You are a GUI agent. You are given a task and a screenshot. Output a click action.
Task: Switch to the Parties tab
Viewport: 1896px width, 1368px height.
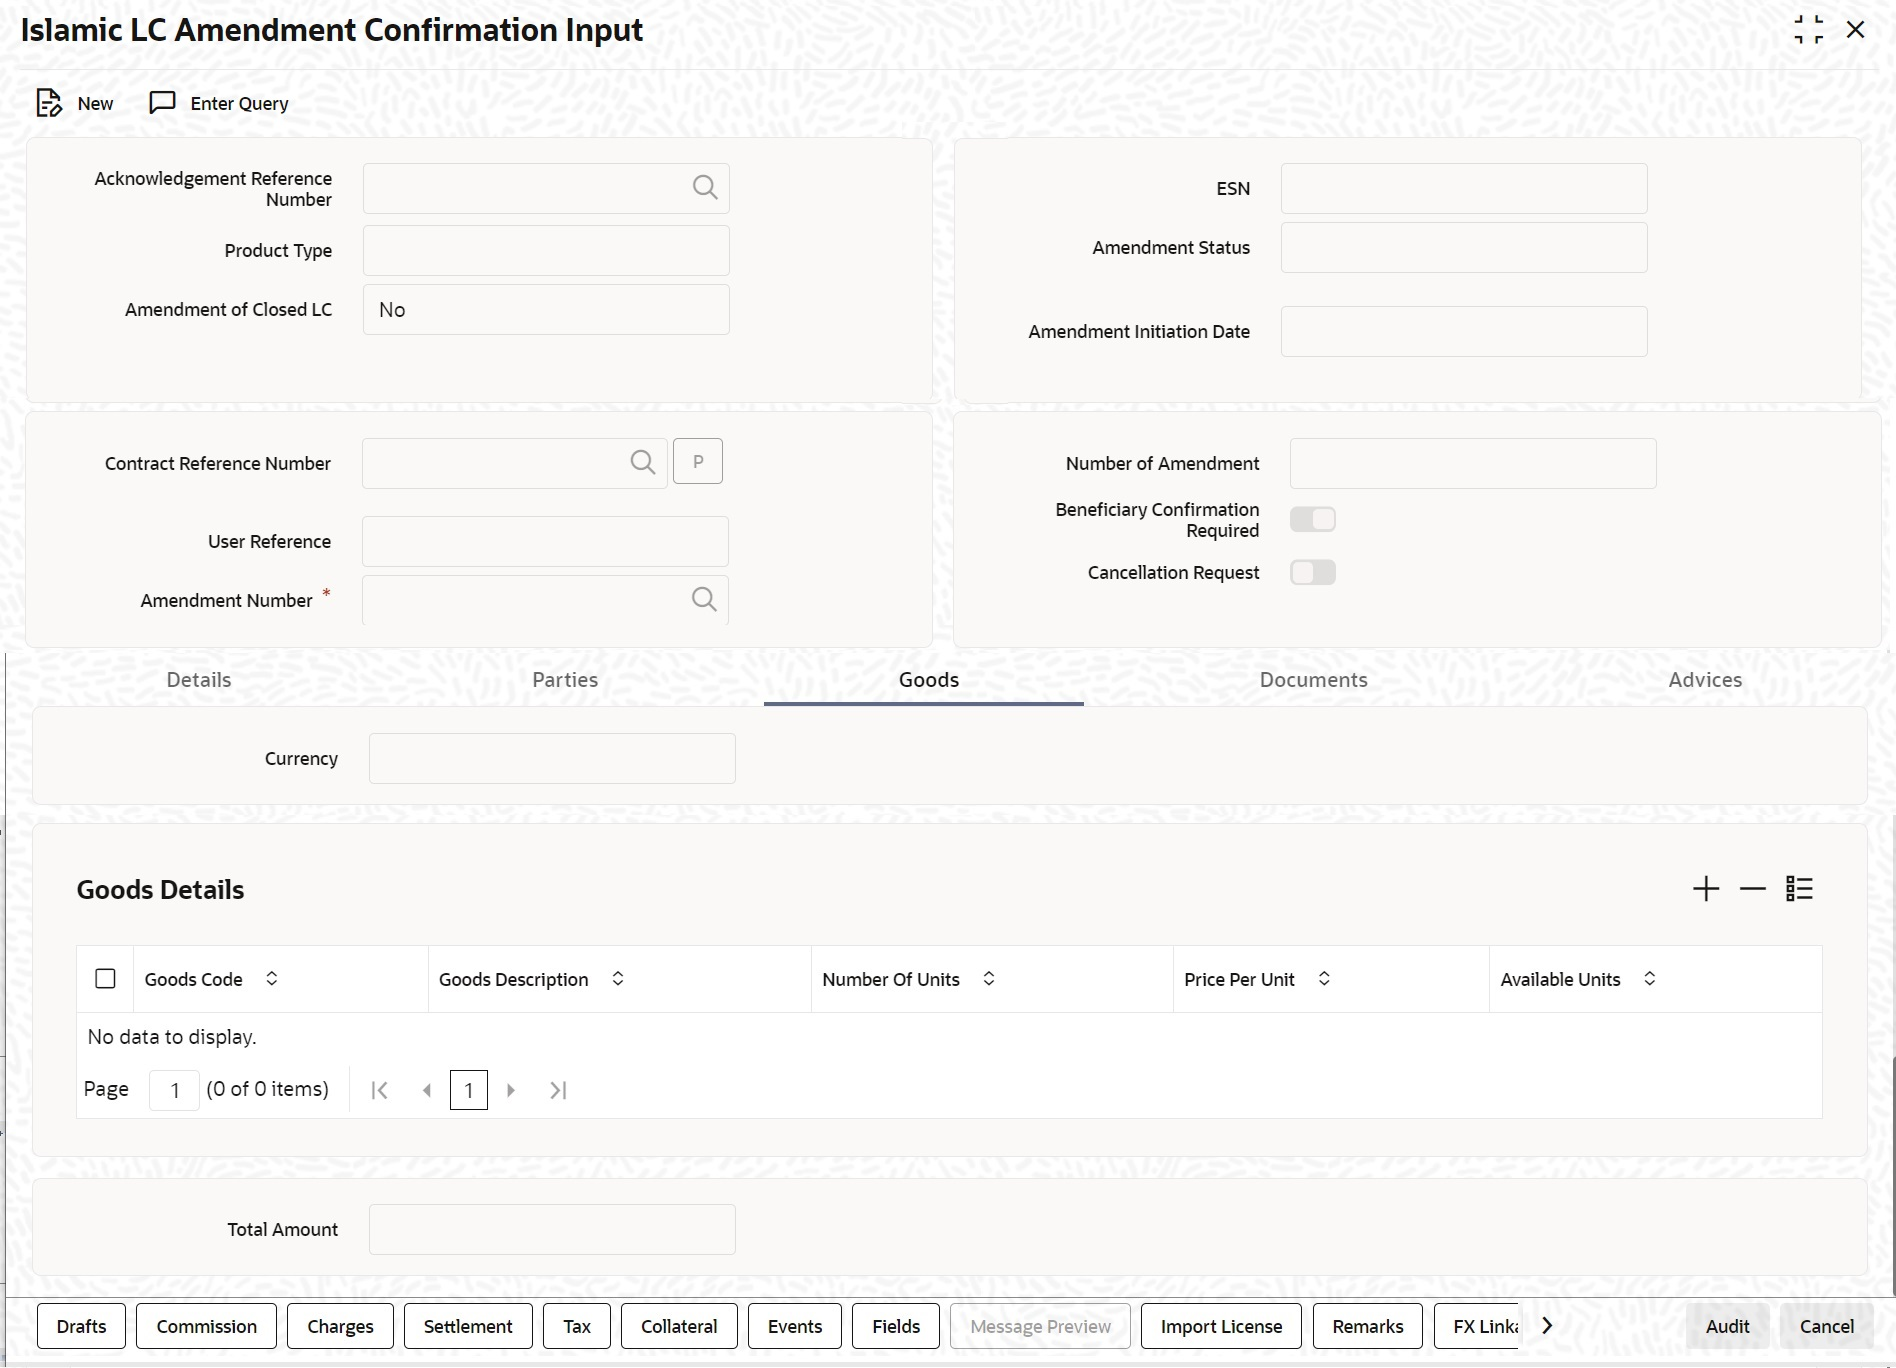565,680
